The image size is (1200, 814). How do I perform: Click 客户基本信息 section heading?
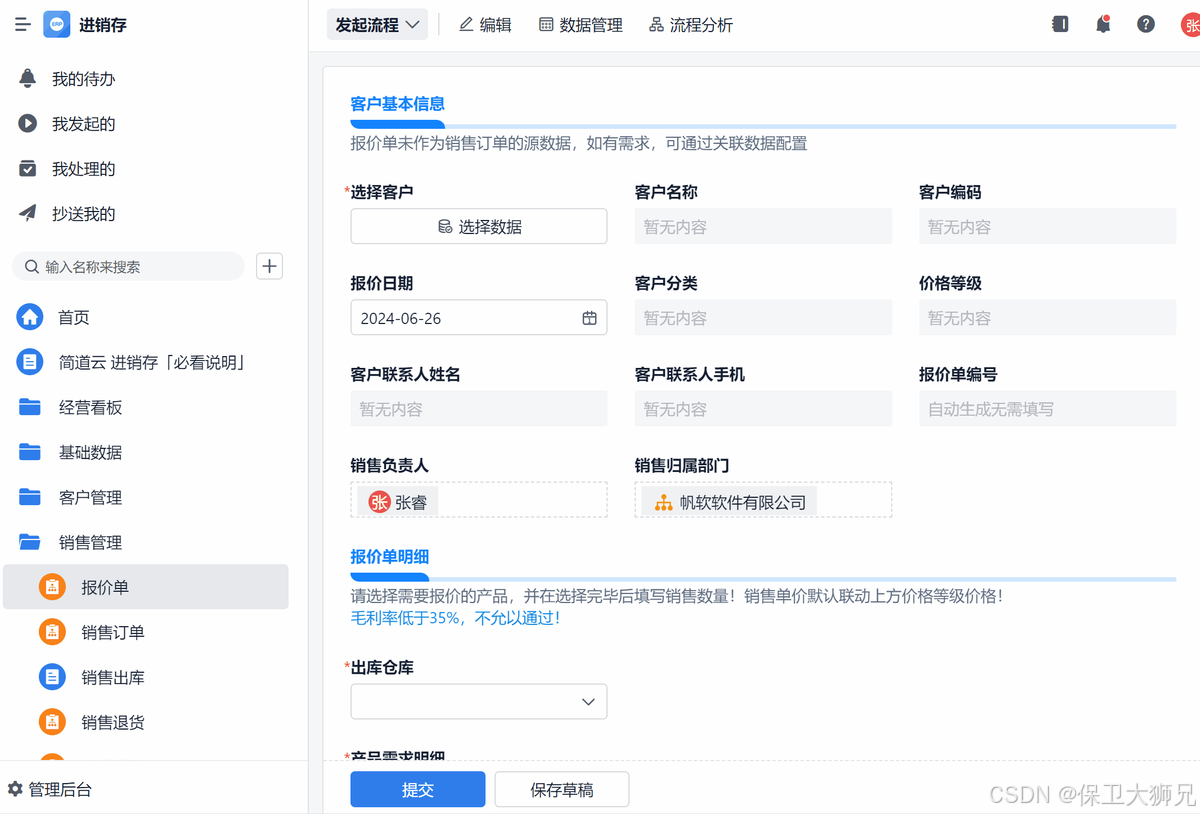click(x=398, y=104)
